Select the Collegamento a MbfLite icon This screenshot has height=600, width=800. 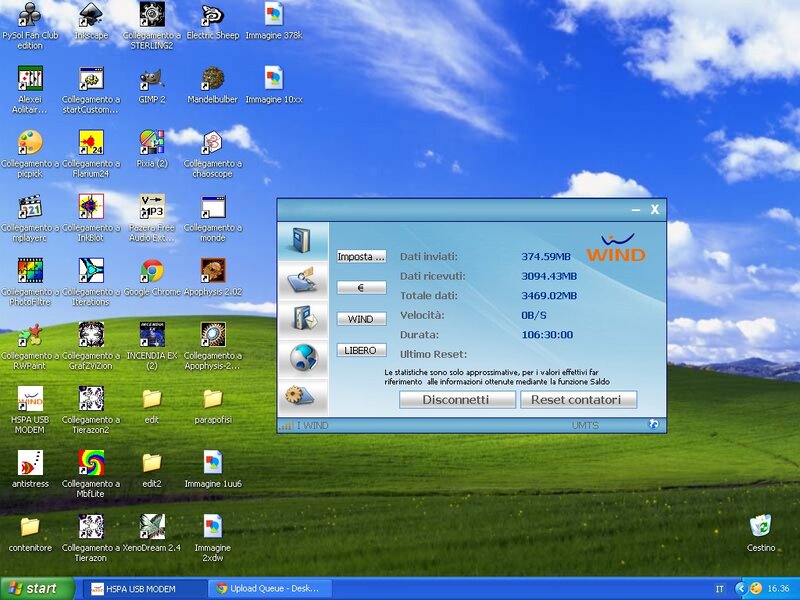coord(91,473)
